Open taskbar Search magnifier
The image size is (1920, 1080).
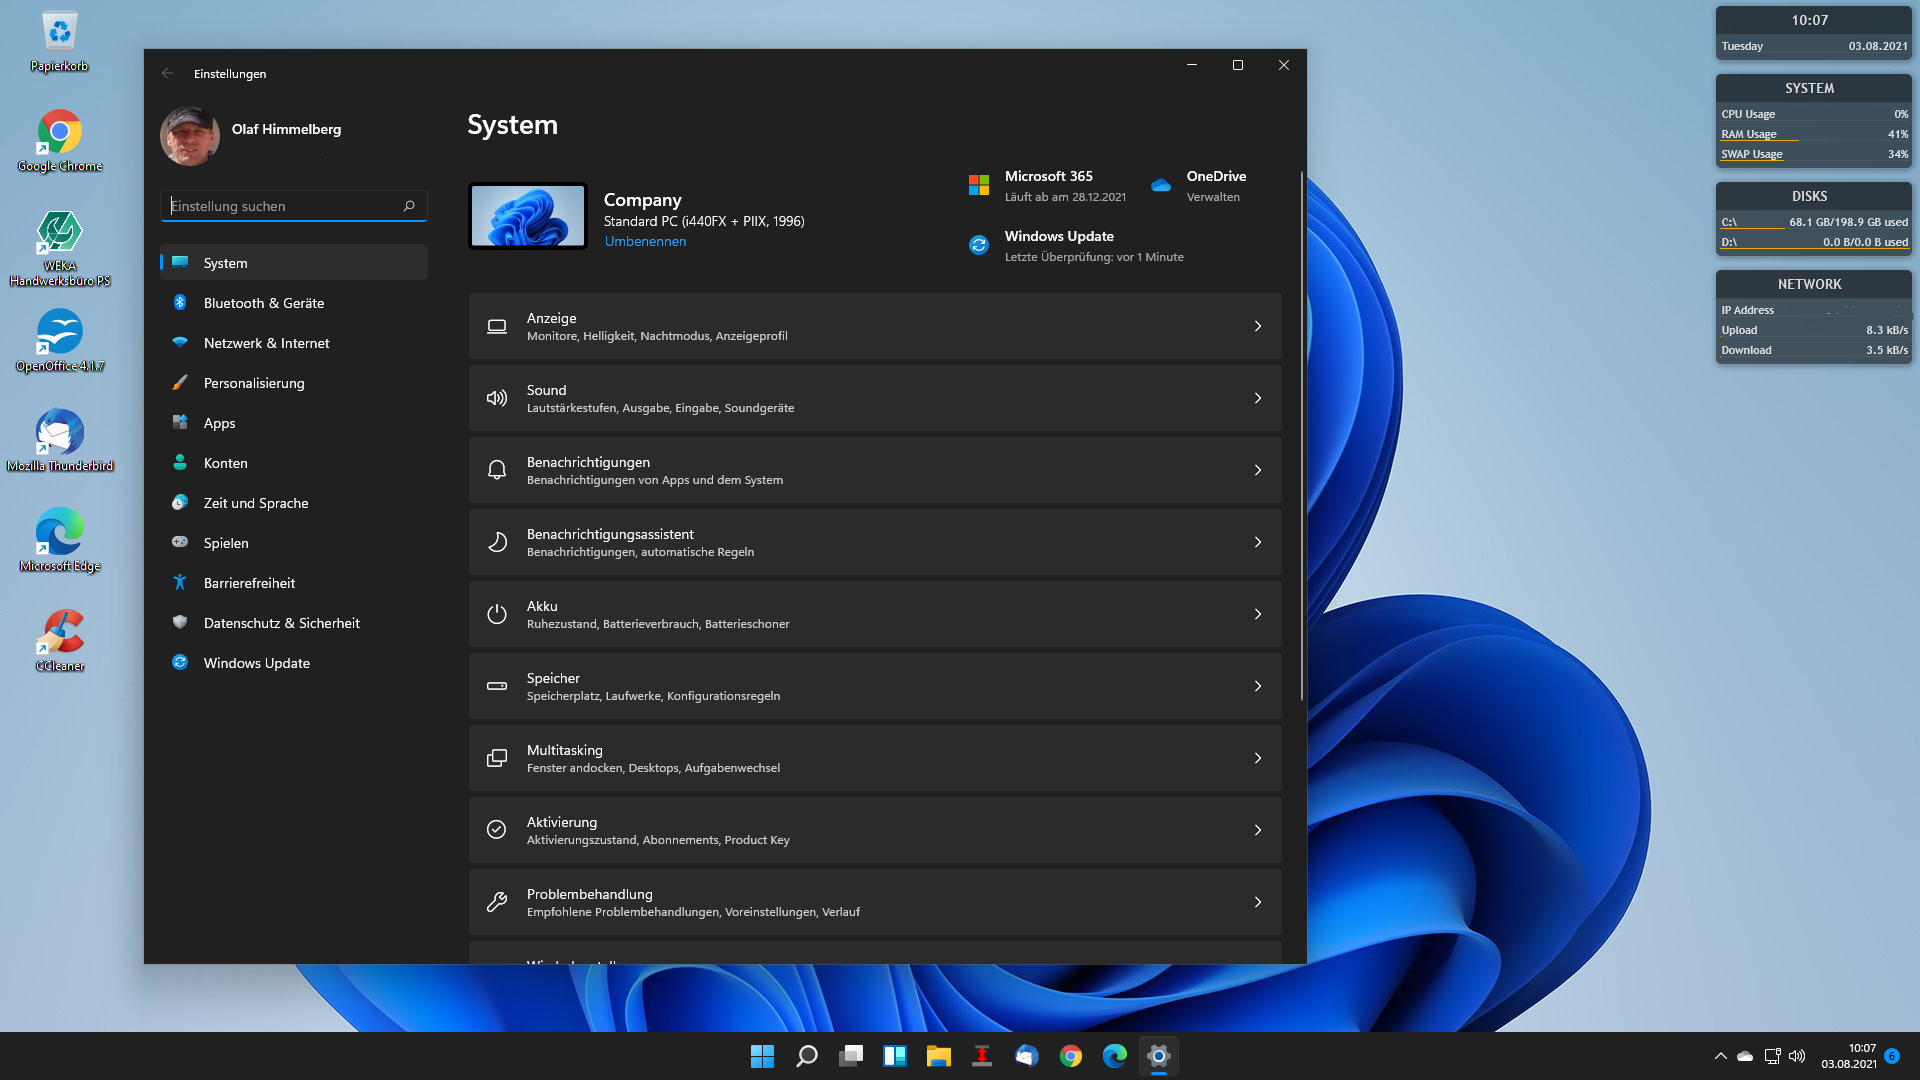(x=806, y=1056)
